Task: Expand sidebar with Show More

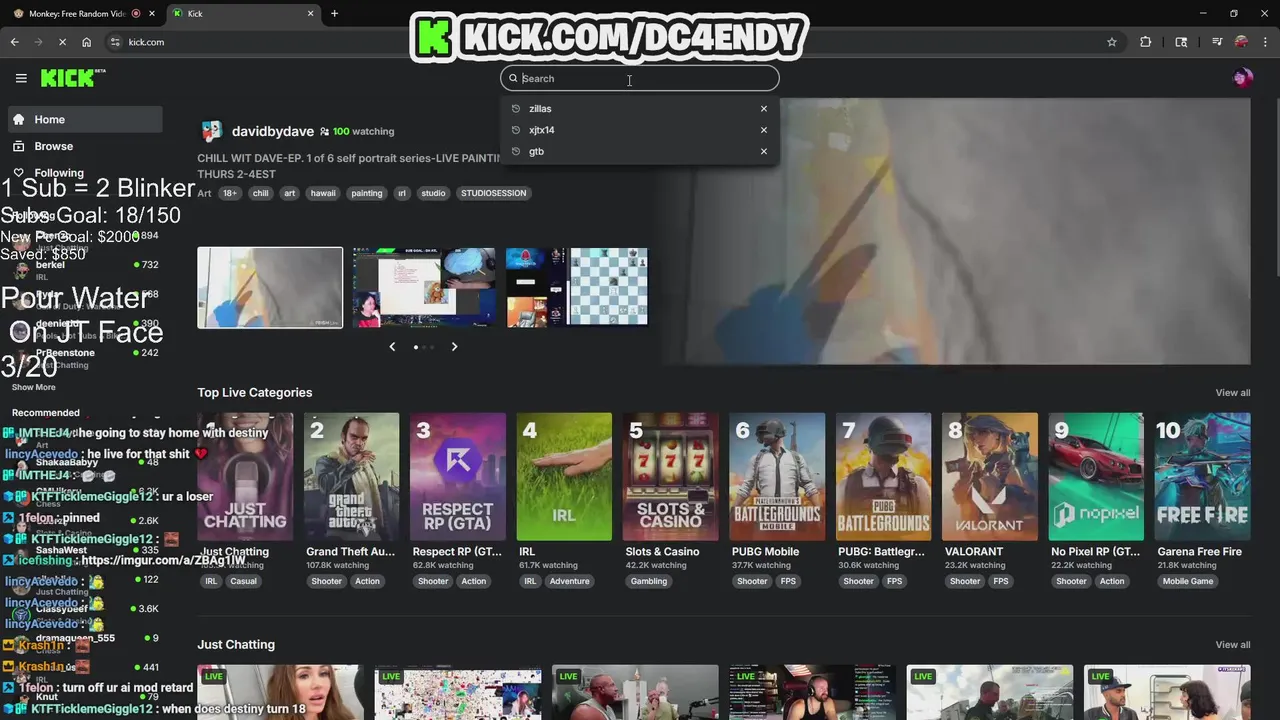Action: click(x=34, y=387)
